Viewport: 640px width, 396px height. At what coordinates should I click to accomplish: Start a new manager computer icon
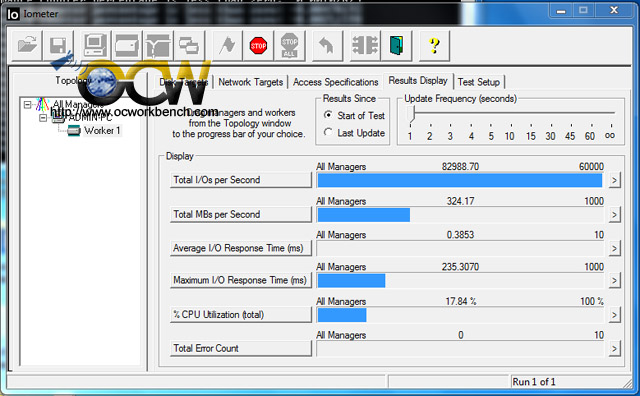pyautogui.click(x=95, y=45)
